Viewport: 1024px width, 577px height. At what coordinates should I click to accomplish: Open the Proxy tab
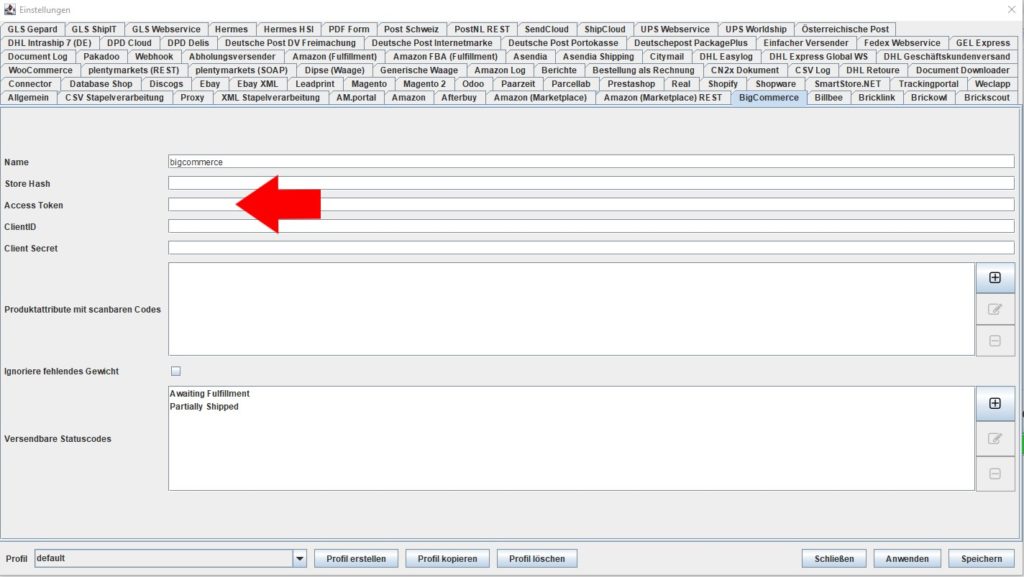pyautogui.click(x=192, y=98)
